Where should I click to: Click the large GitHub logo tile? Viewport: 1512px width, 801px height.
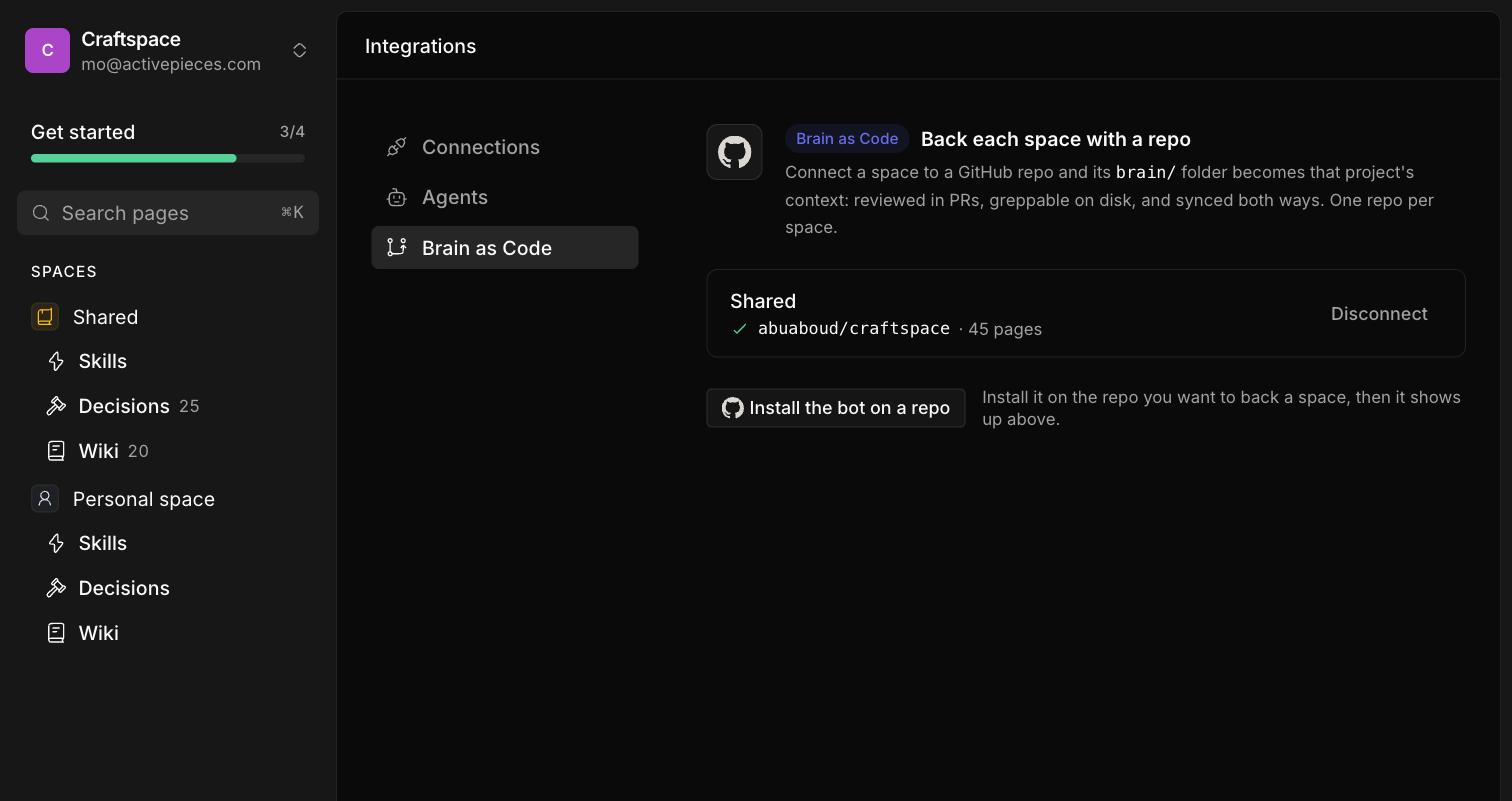(734, 152)
